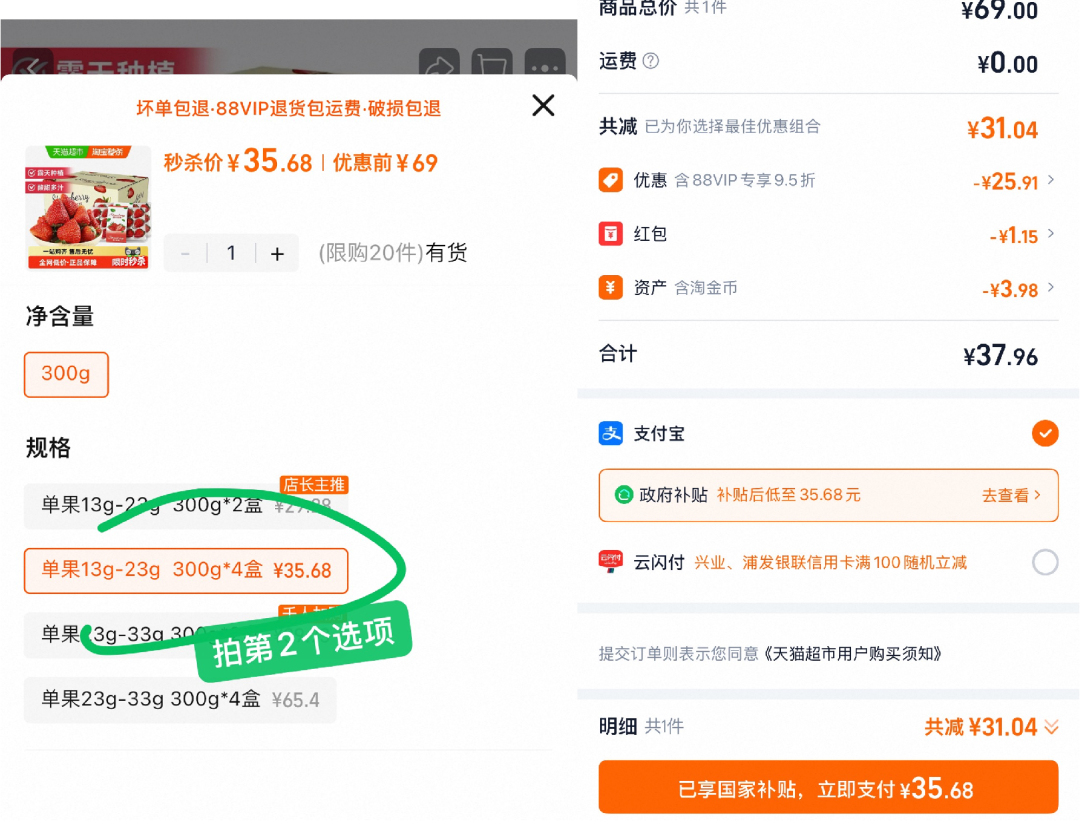This screenshot has width=1080, height=821.
Task: Expand the 优惠 discount details
Action: click(x=1053, y=180)
